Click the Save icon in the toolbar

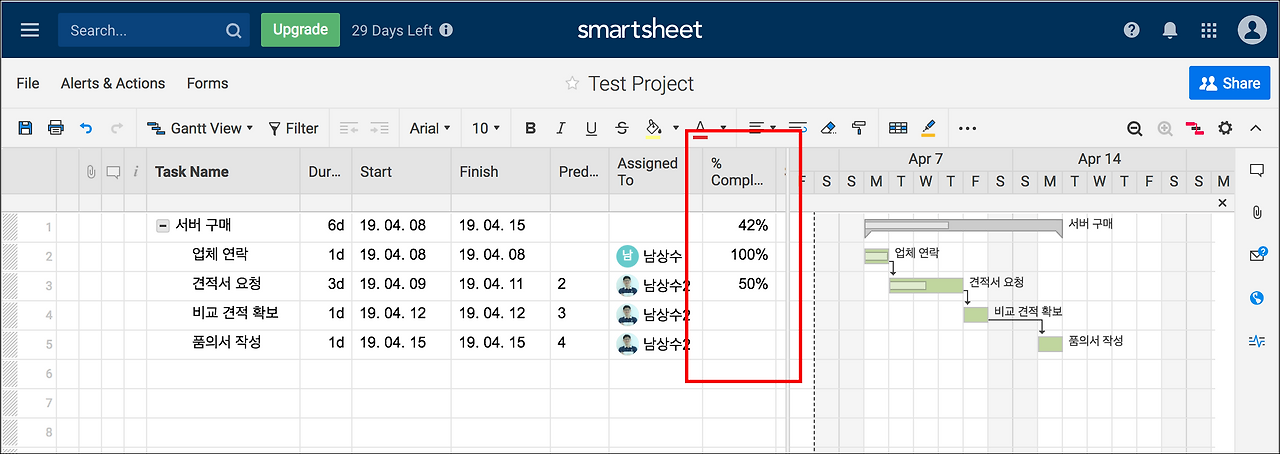click(26, 128)
